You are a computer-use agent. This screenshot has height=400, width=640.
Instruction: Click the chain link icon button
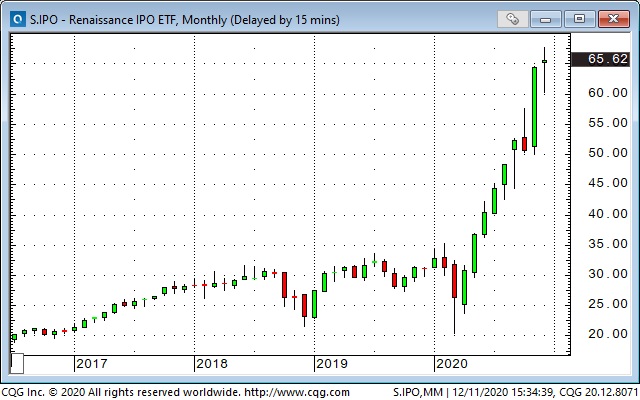coord(512,19)
